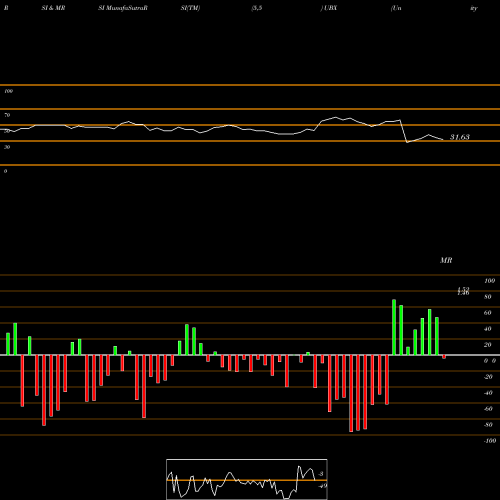Click the ') URX' ticker text
The width and height of the screenshot is (500, 500).
click(x=329, y=8)
